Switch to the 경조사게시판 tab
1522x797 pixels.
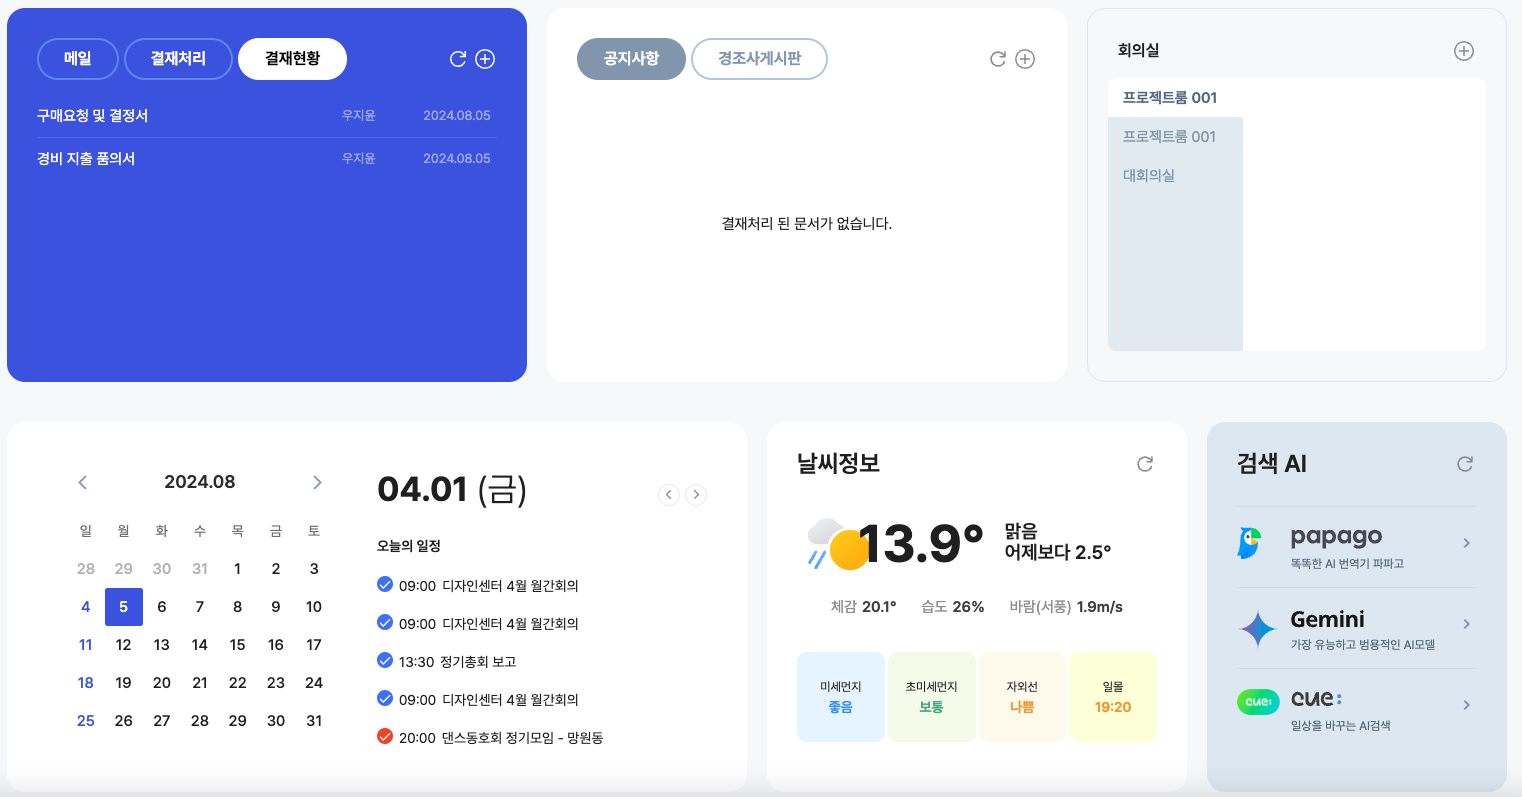click(x=759, y=59)
